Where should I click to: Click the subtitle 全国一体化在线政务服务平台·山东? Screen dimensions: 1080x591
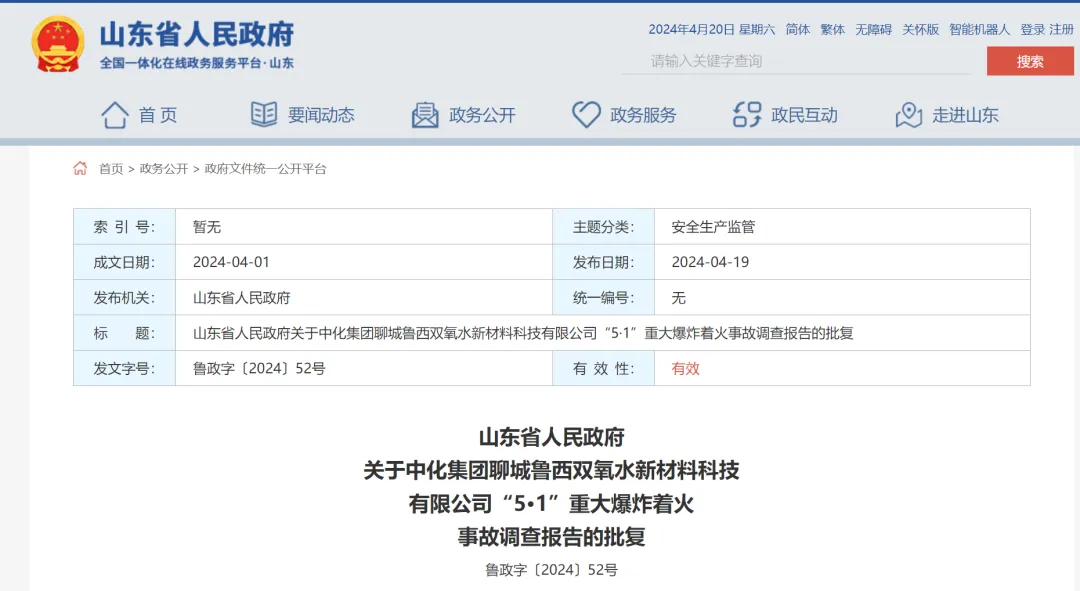[197, 63]
